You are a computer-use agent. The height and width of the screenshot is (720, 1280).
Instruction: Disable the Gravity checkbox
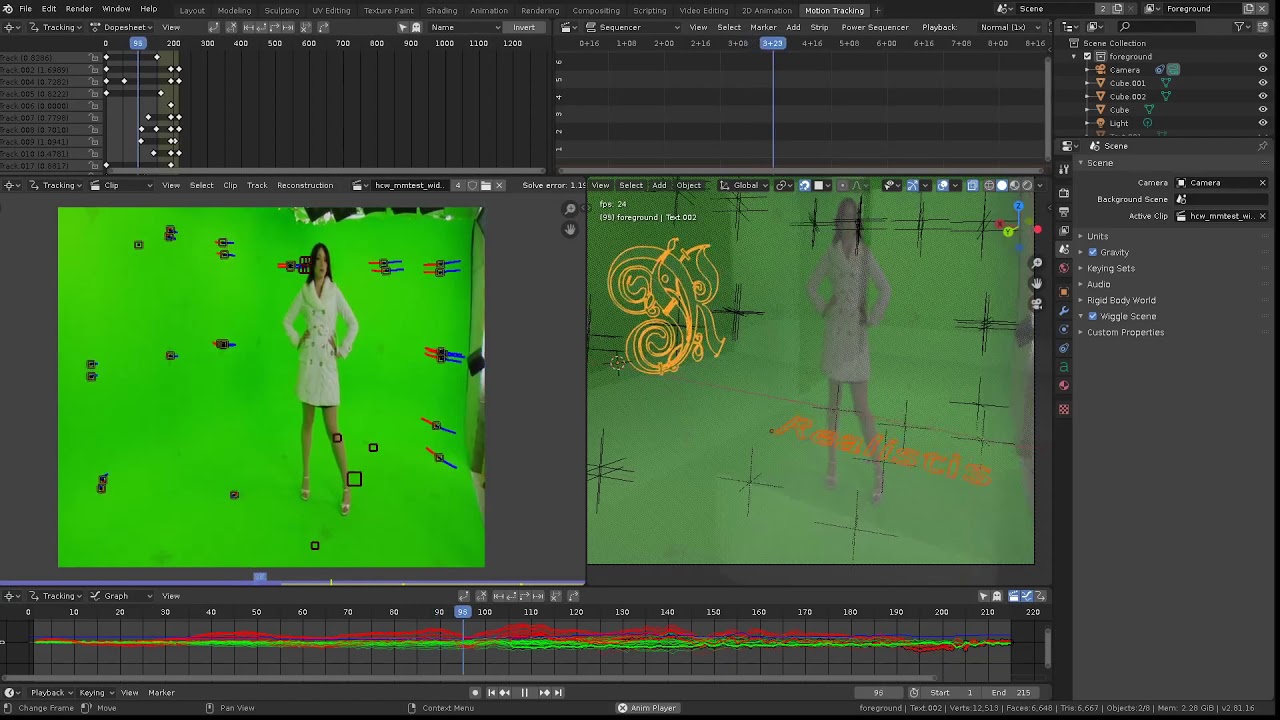click(x=1093, y=252)
